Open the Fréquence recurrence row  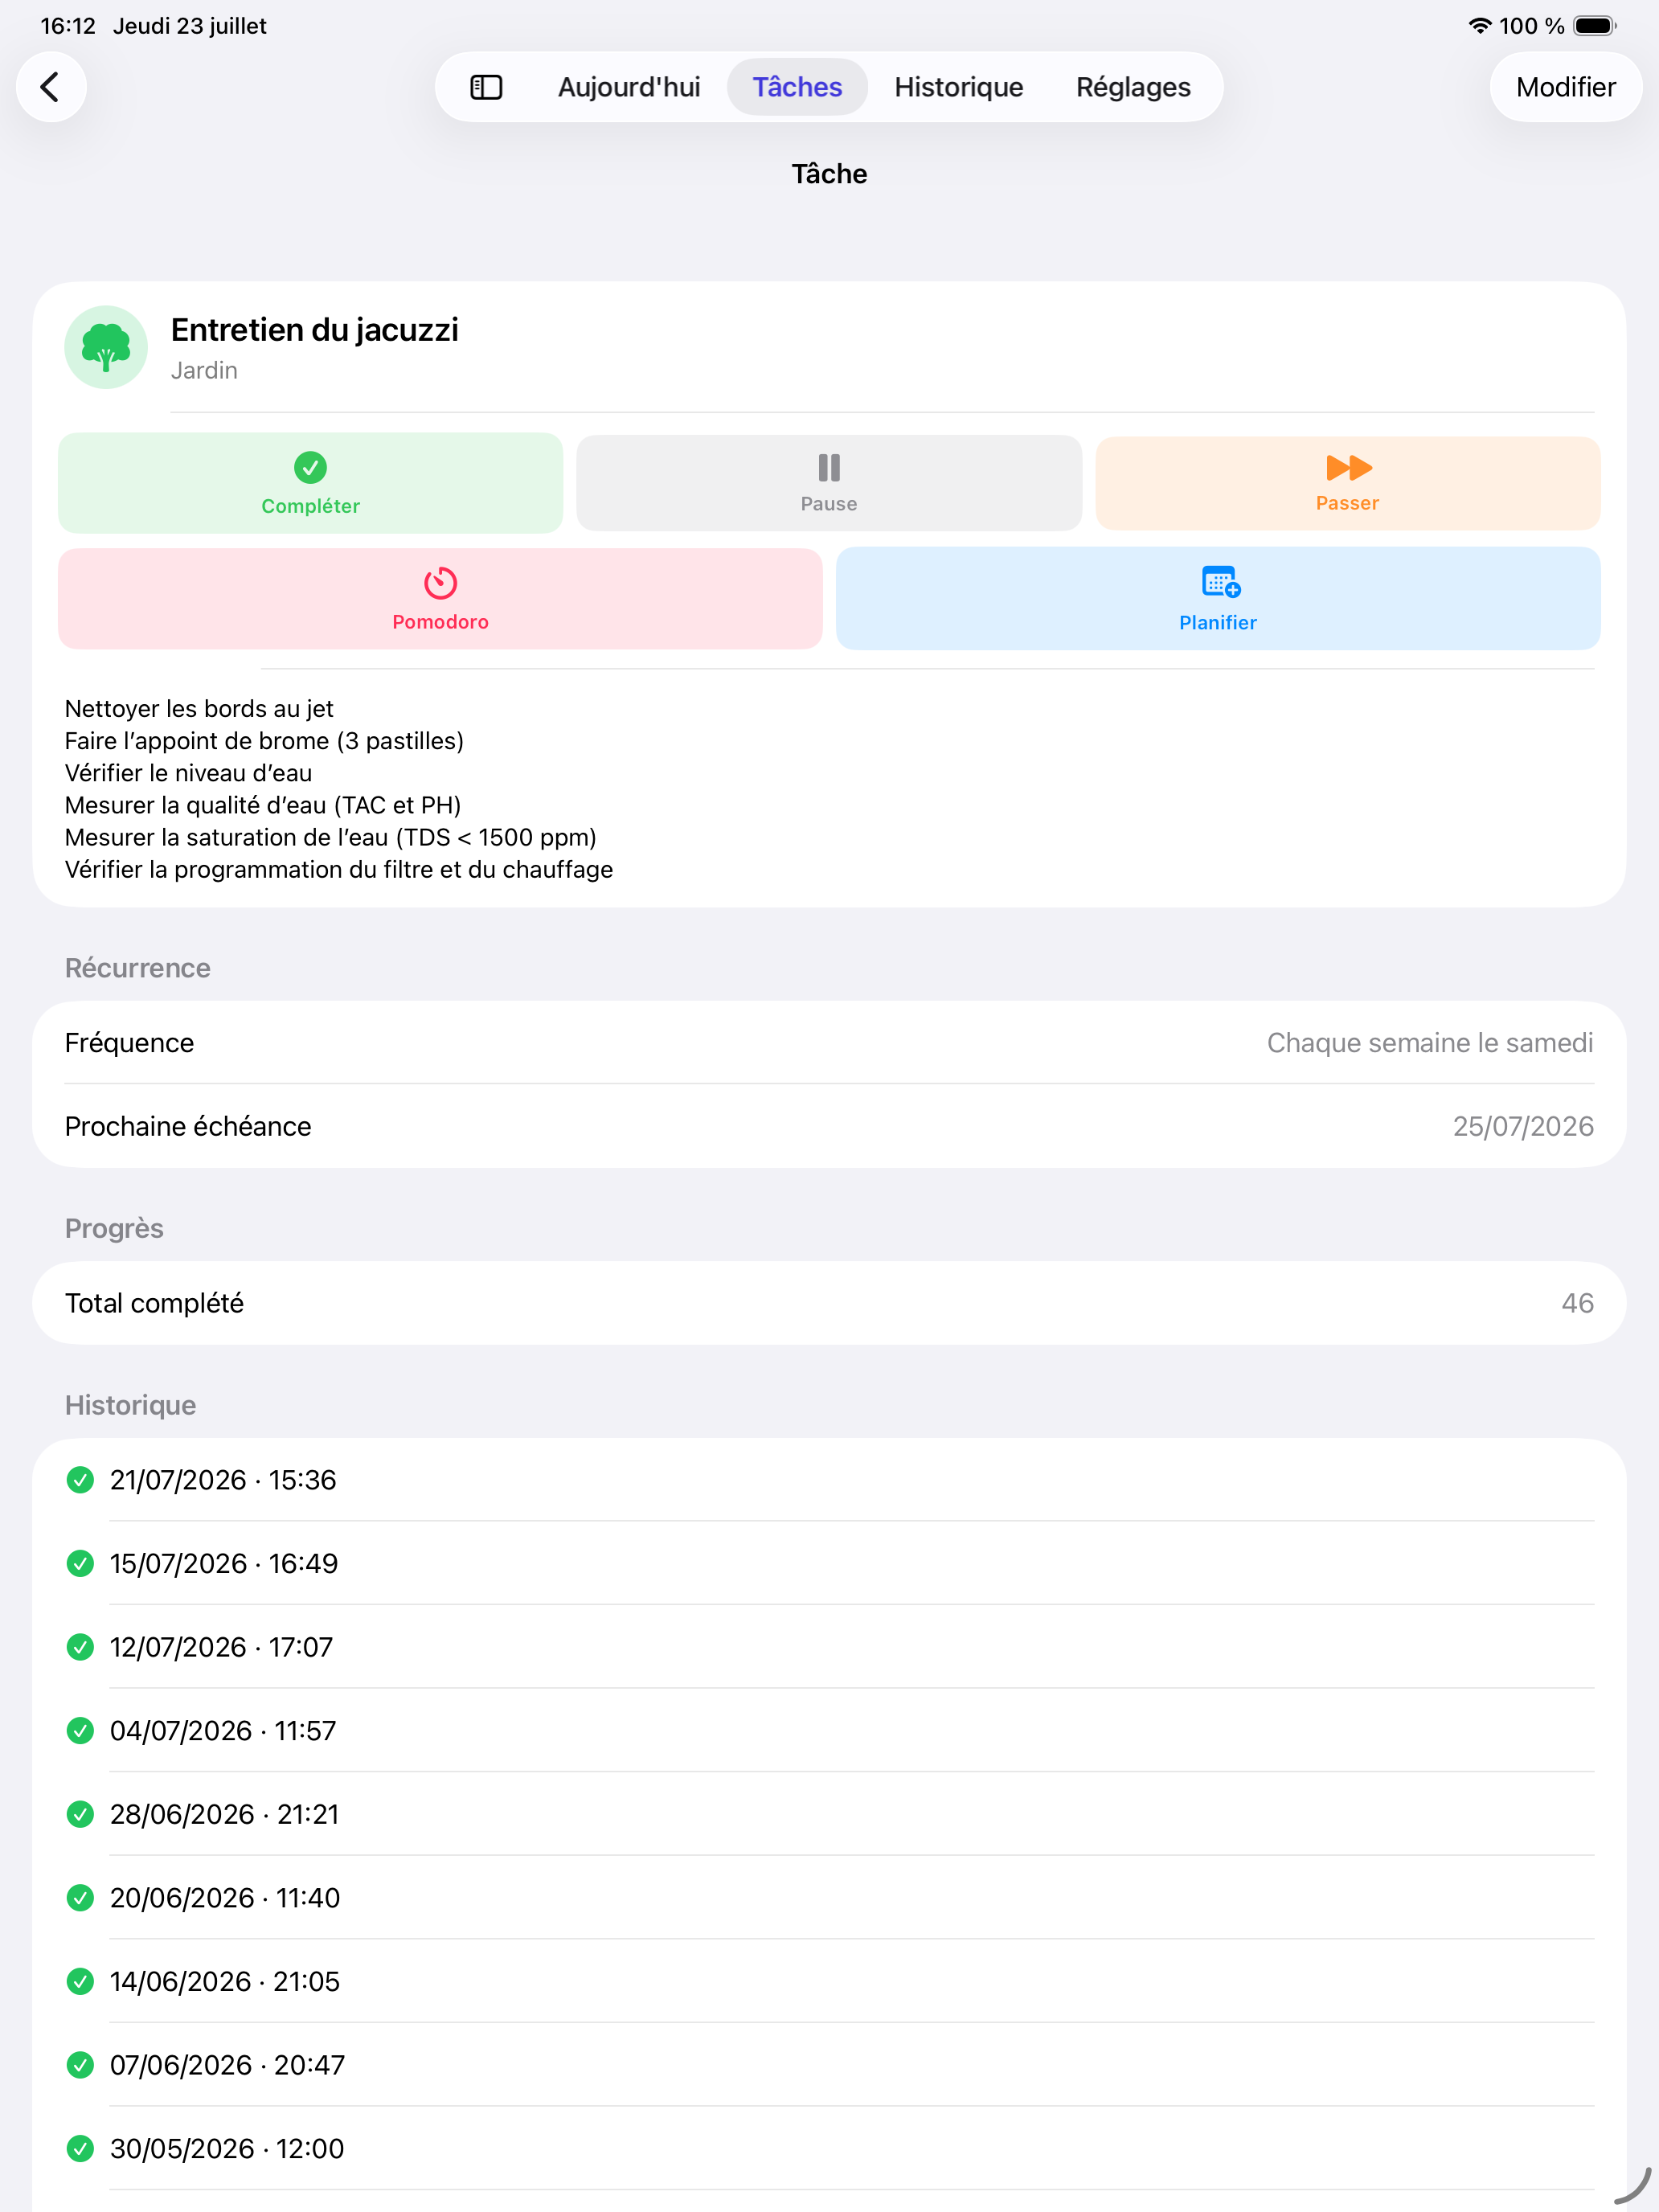point(829,1043)
